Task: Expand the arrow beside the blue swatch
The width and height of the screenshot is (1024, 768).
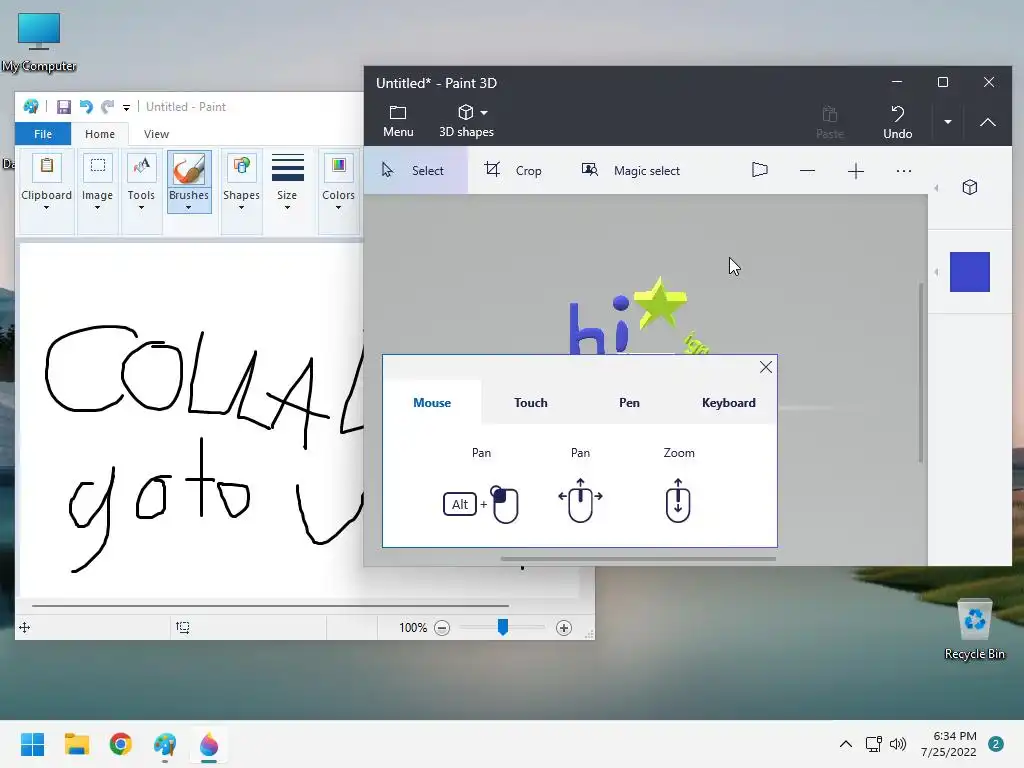Action: pos(936,272)
